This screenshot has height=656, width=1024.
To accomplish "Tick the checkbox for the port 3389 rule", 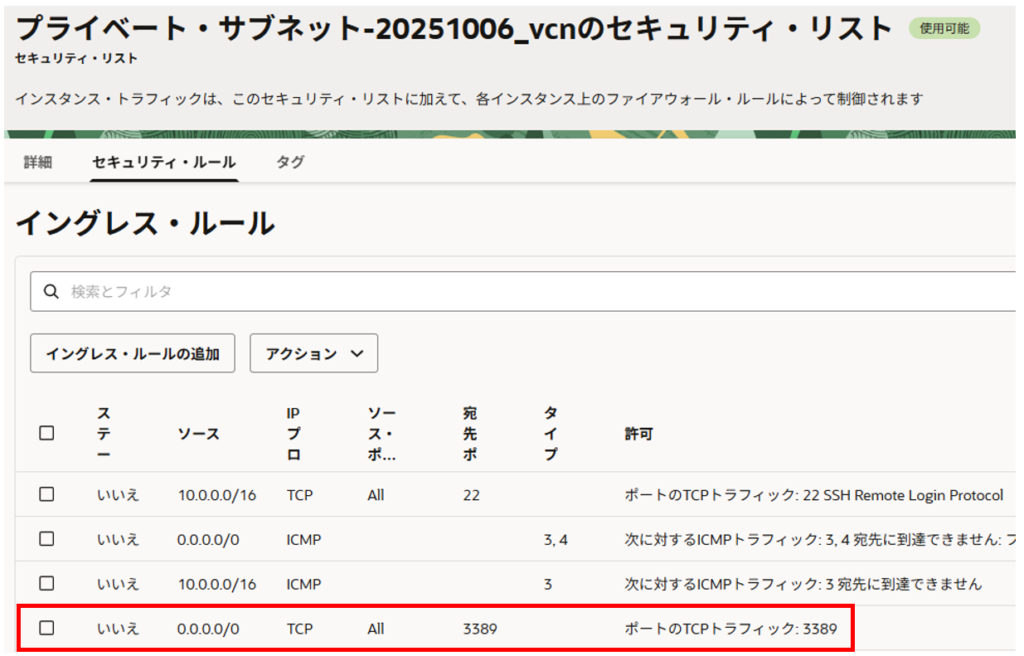I will [x=46, y=628].
